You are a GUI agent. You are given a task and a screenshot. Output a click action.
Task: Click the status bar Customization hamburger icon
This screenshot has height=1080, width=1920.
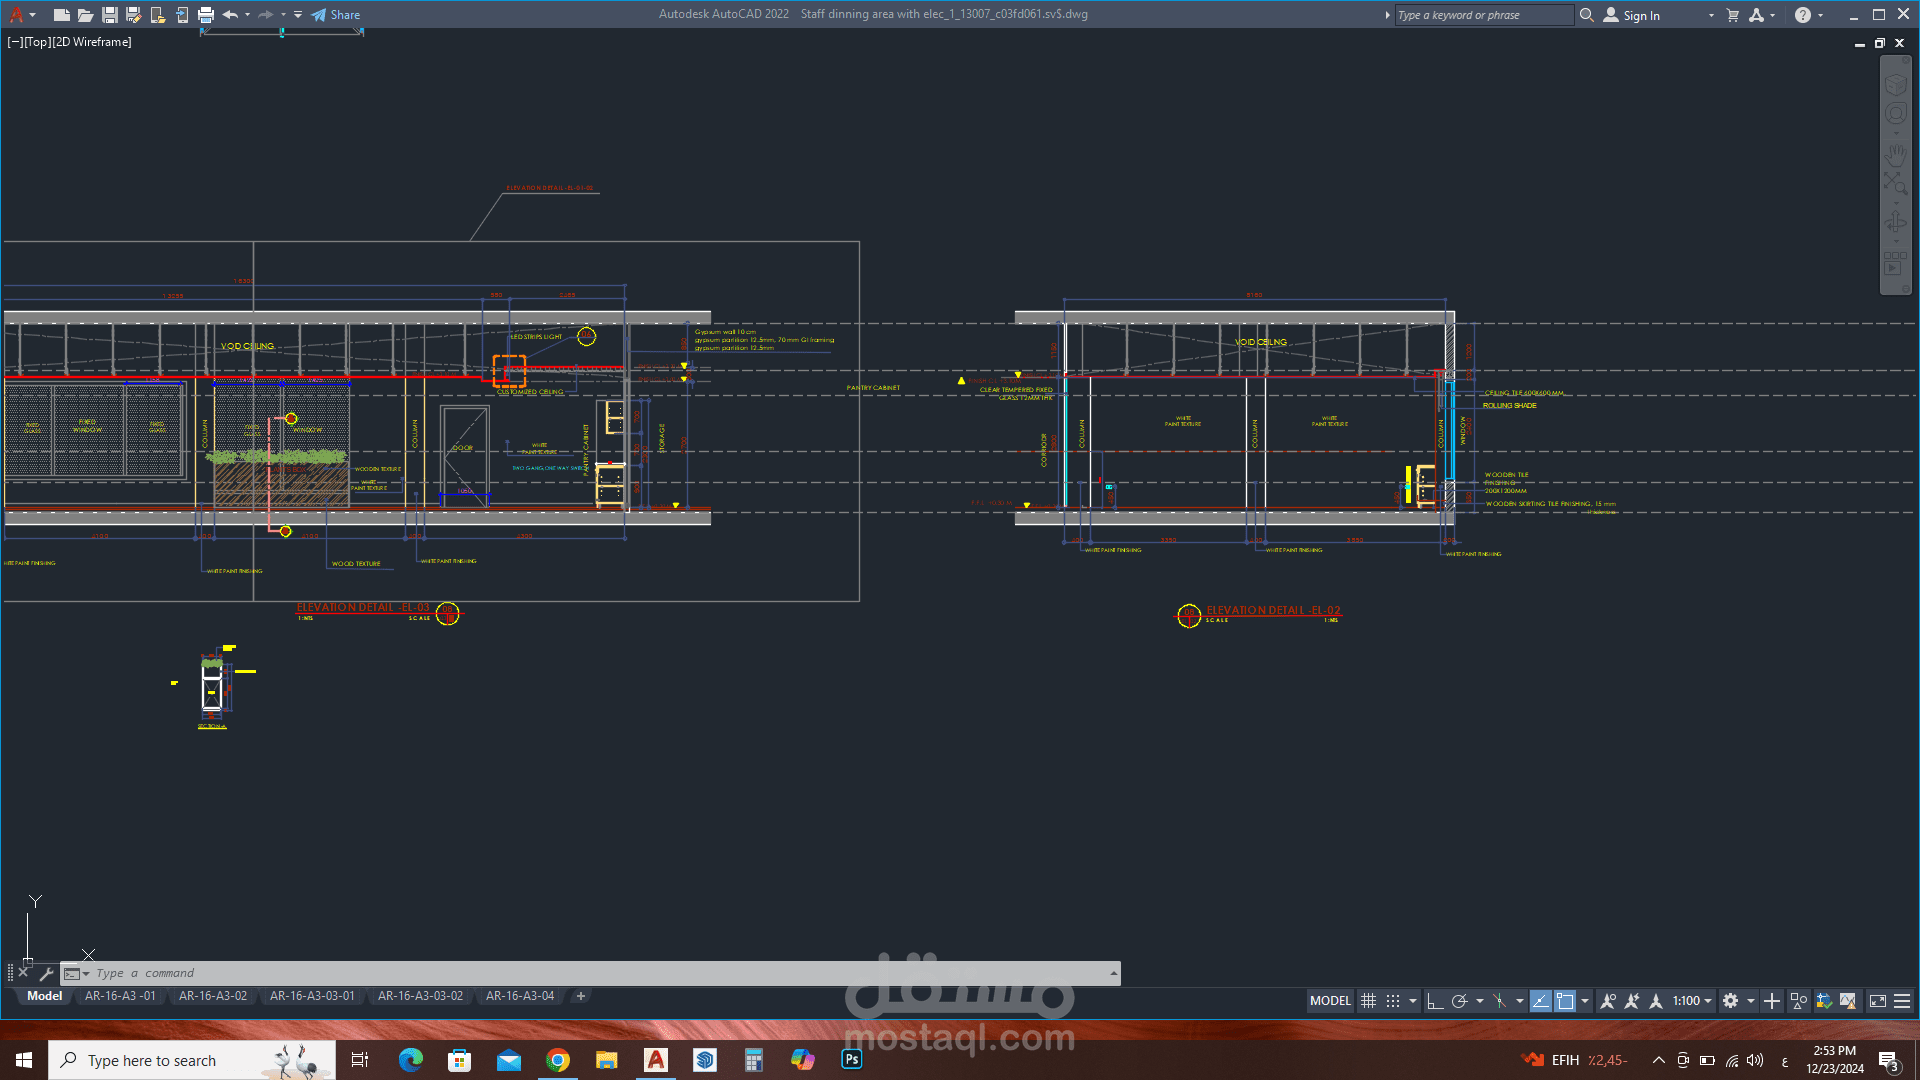tap(1902, 1001)
